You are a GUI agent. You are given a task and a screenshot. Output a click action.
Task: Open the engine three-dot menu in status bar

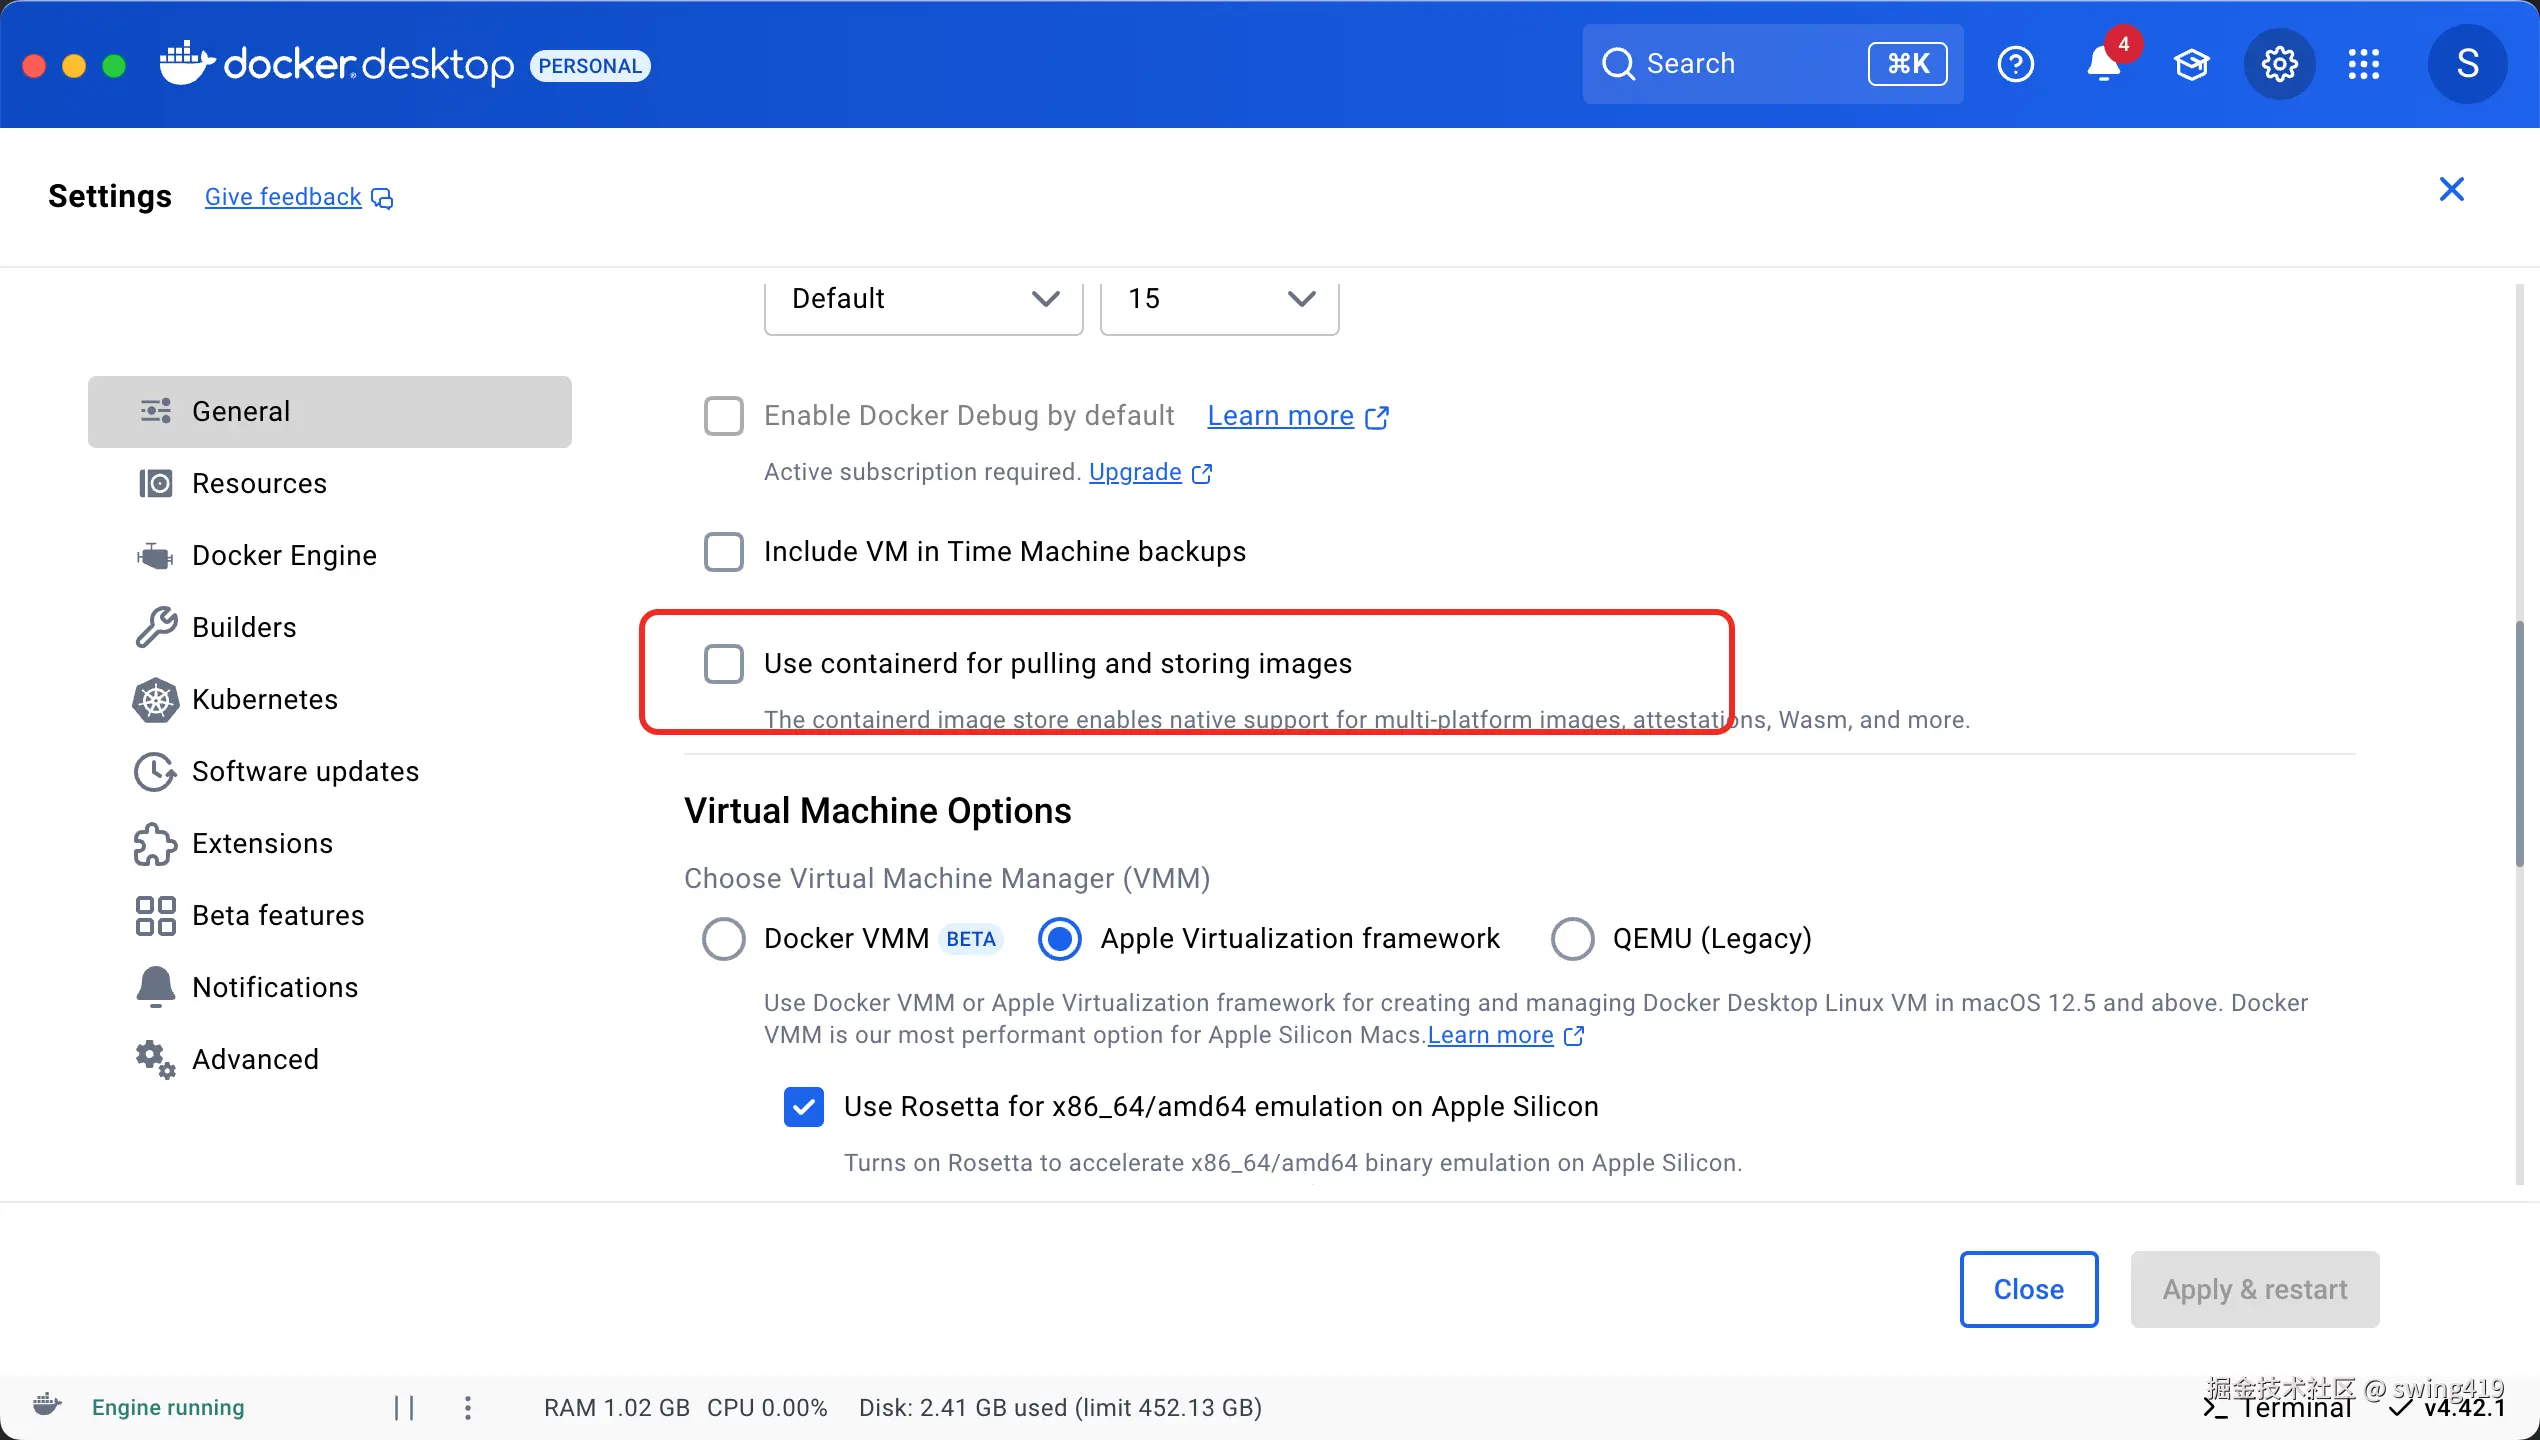click(x=468, y=1408)
